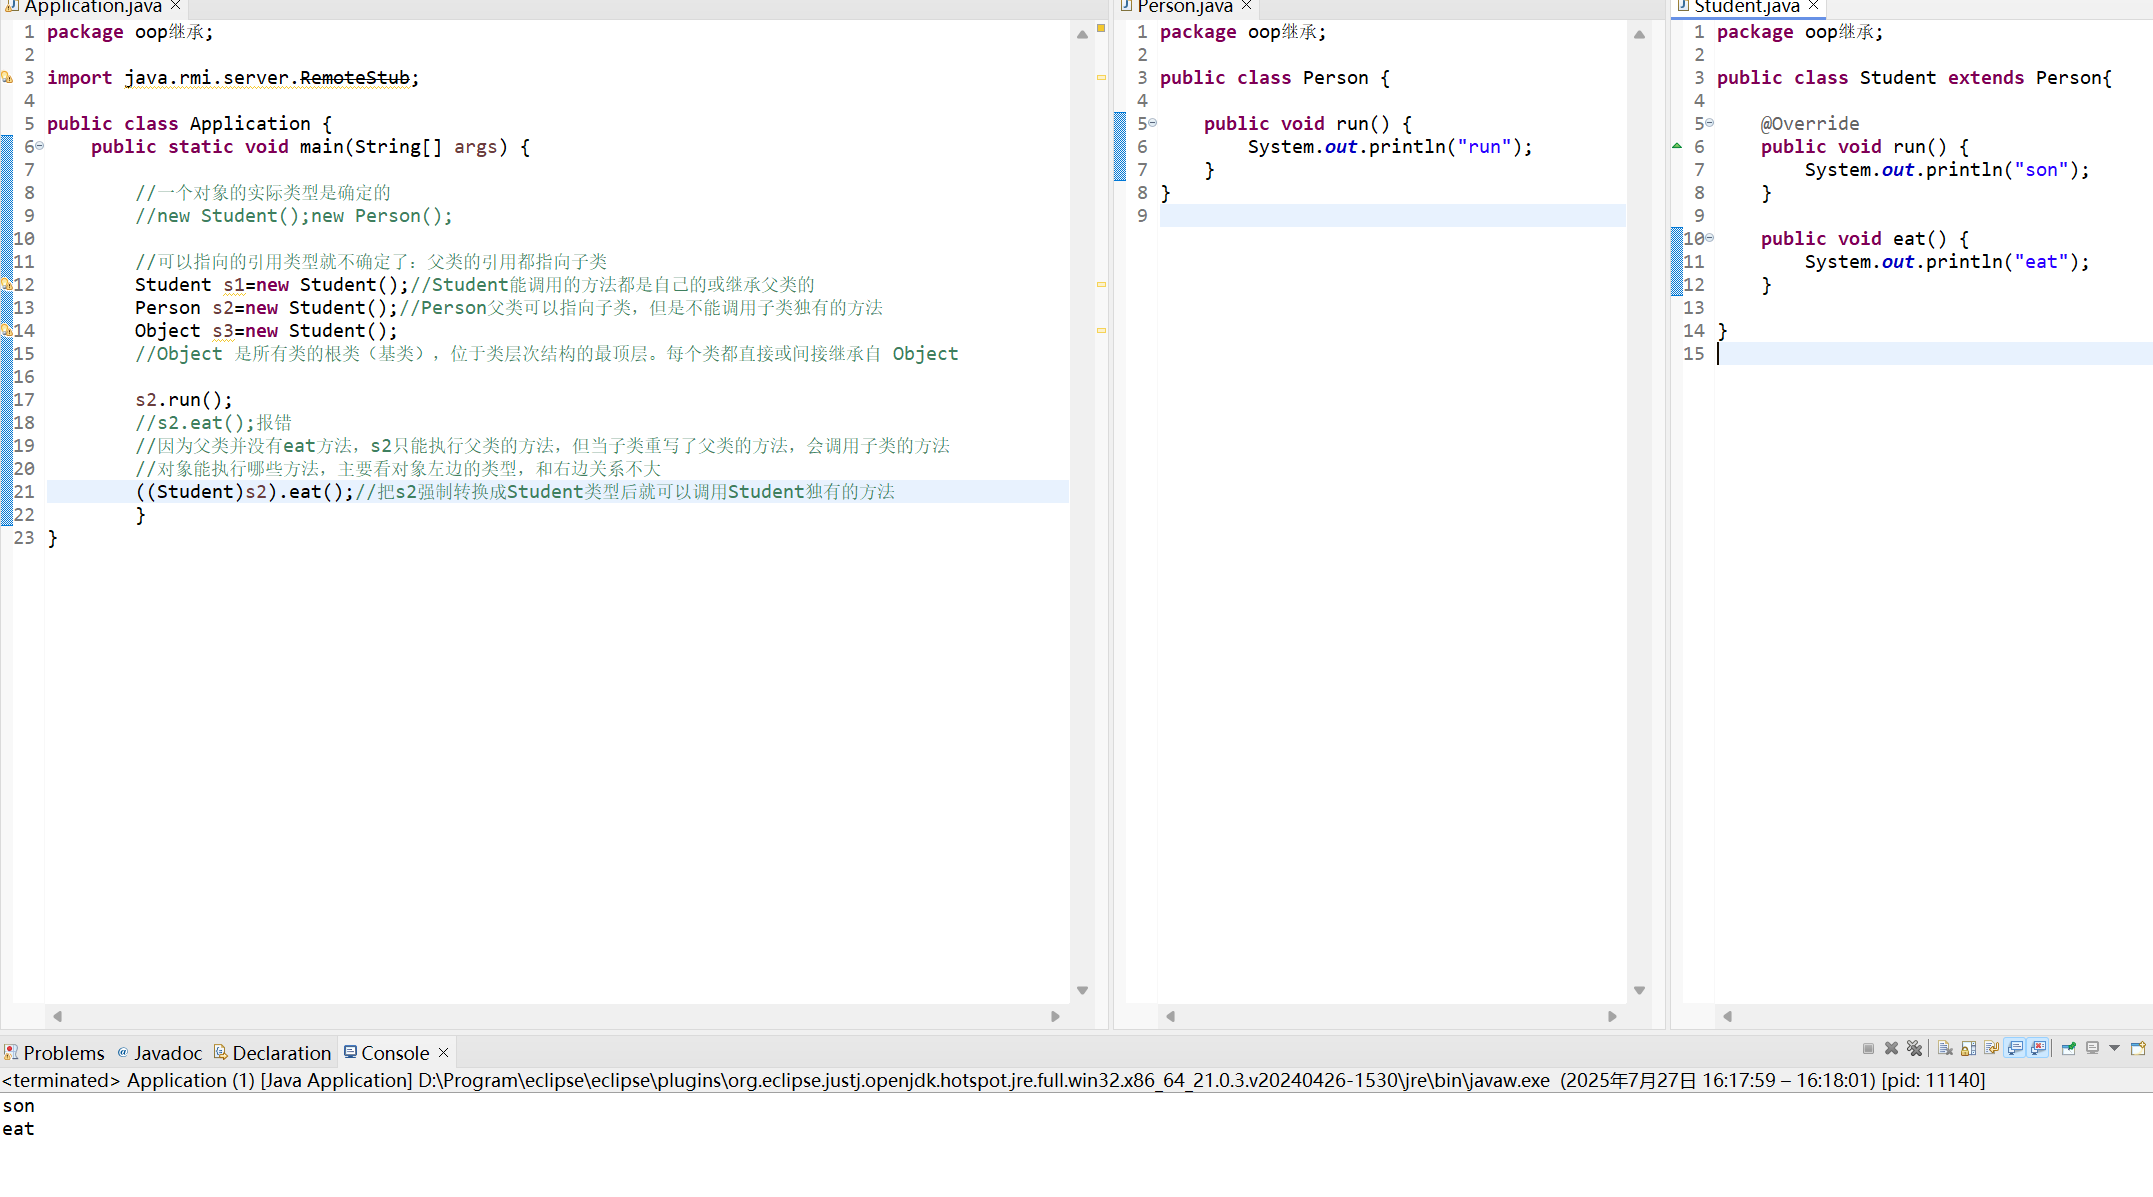Collapse the main method in Application.java

[40, 146]
